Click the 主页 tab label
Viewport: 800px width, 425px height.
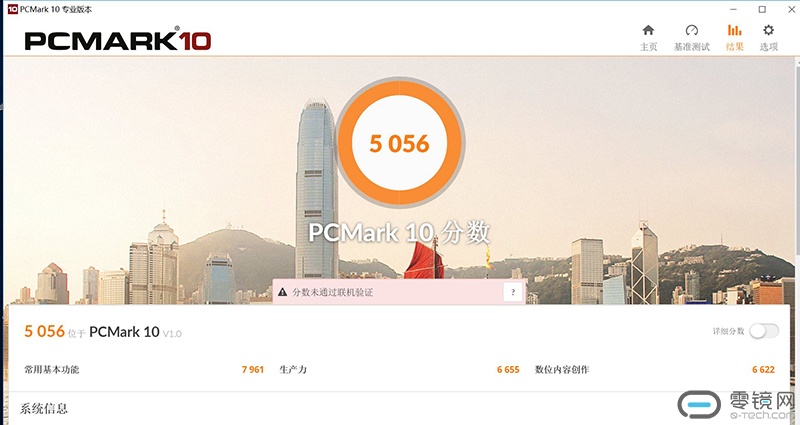[x=648, y=47]
